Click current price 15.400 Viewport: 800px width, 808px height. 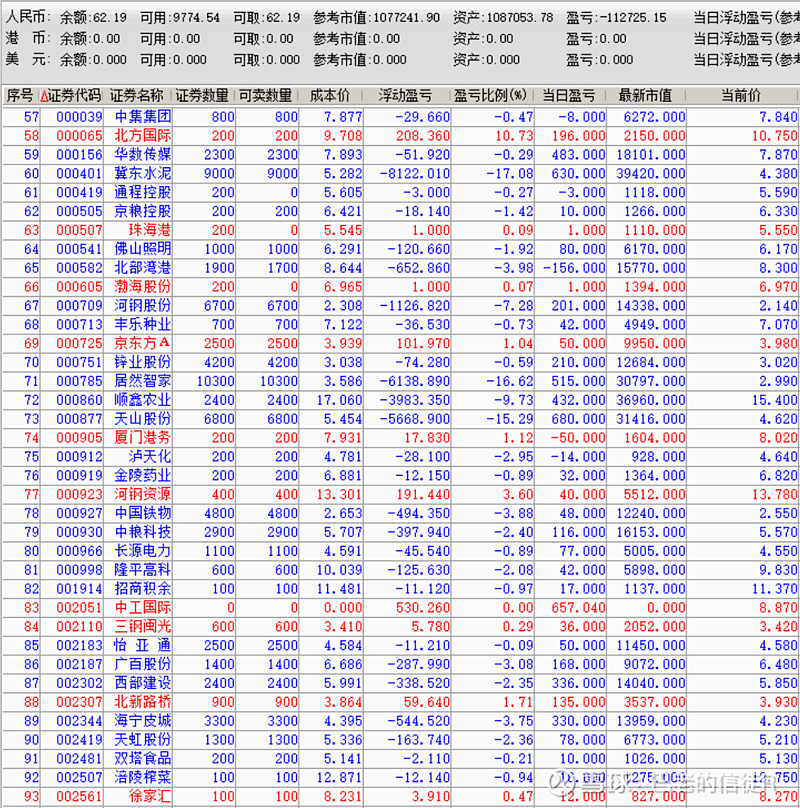point(775,400)
